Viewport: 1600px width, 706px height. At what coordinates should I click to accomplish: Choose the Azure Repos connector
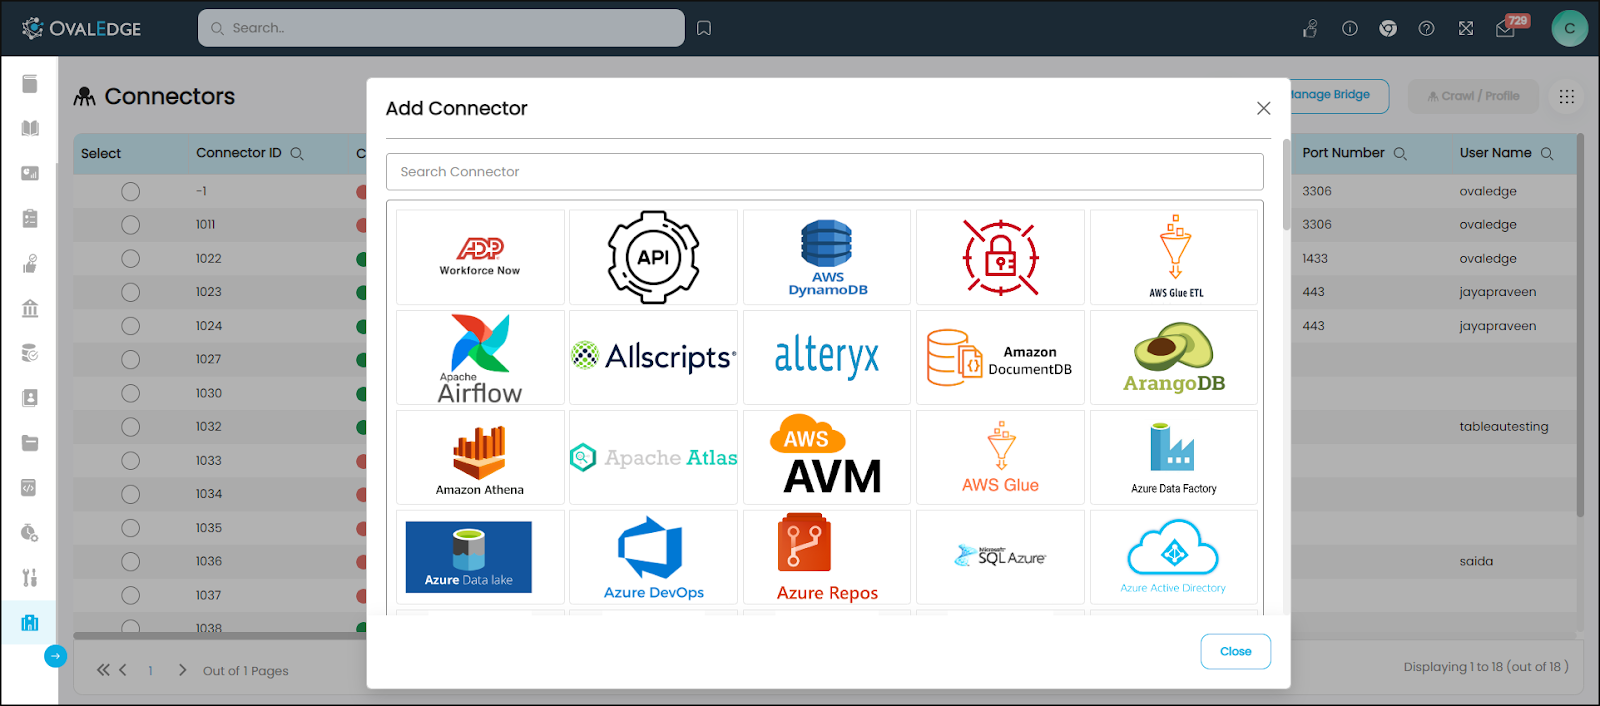[827, 557]
